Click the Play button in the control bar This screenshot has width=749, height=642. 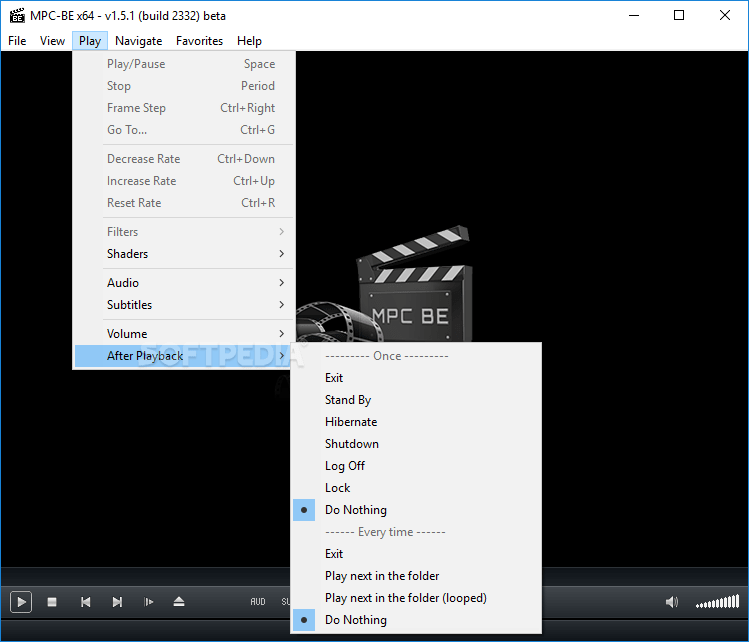click(21, 602)
